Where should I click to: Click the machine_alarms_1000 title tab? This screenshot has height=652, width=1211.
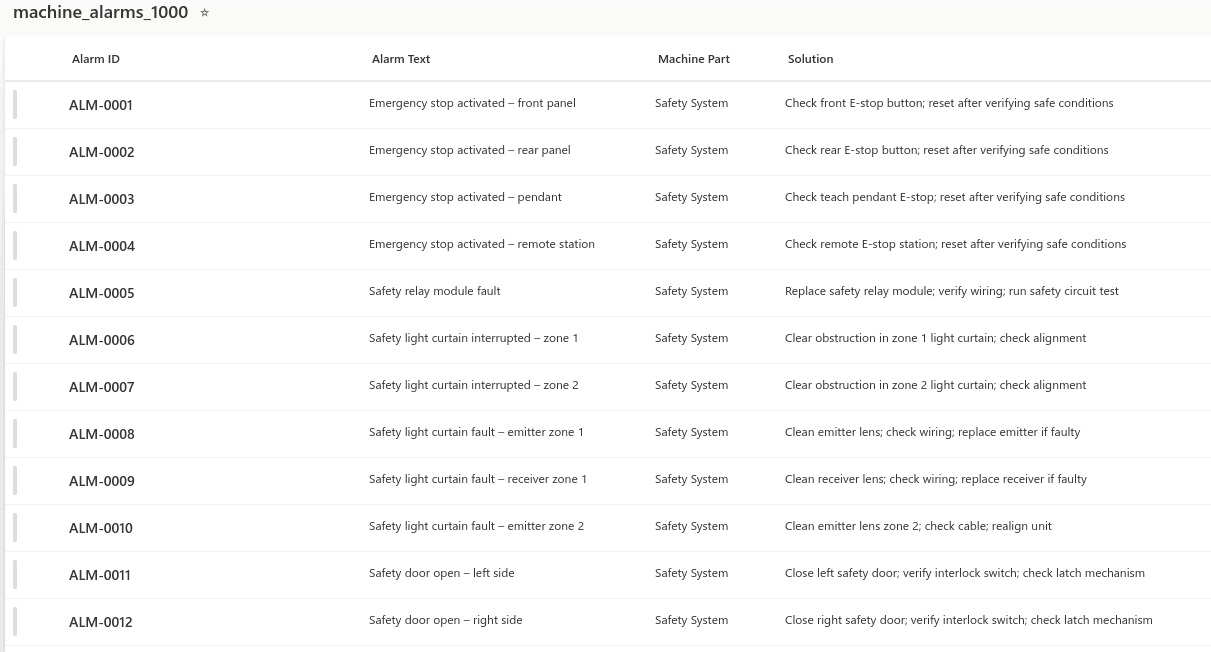tap(100, 12)
